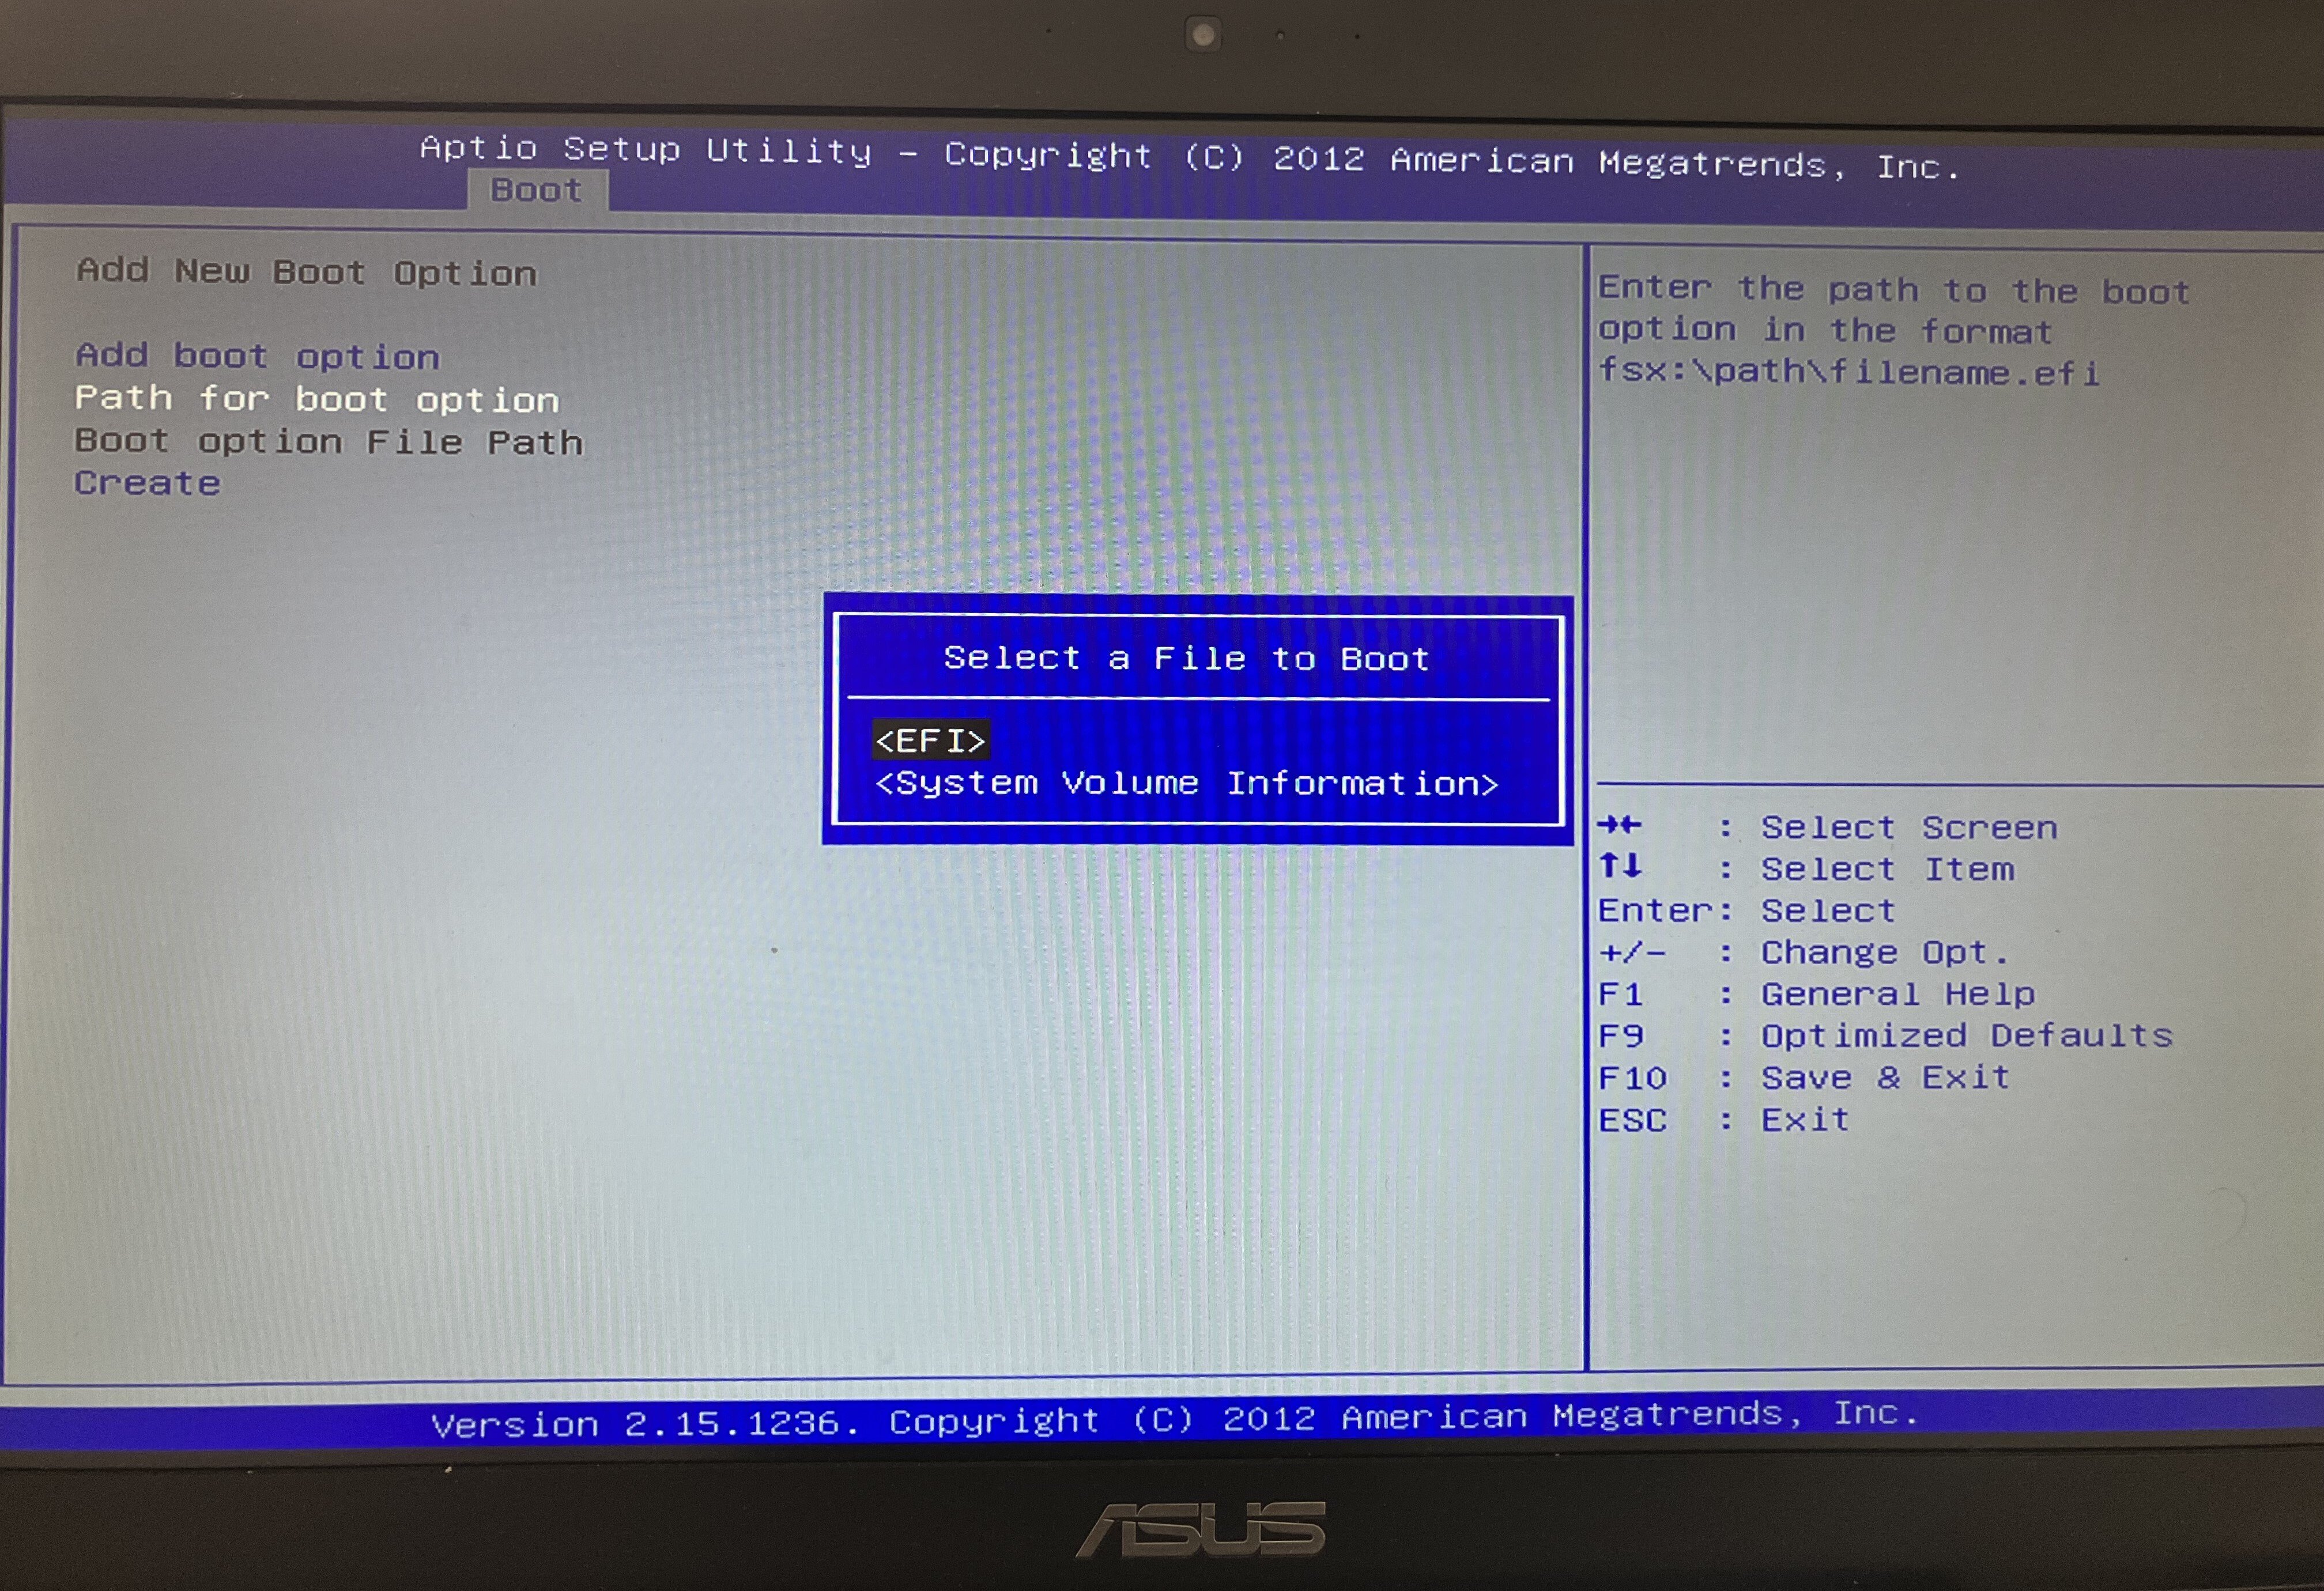The width and height of the screenshot is (2324, 1591).
Task: Click the ESC Exit hint
Action: coord(1724,1119)
